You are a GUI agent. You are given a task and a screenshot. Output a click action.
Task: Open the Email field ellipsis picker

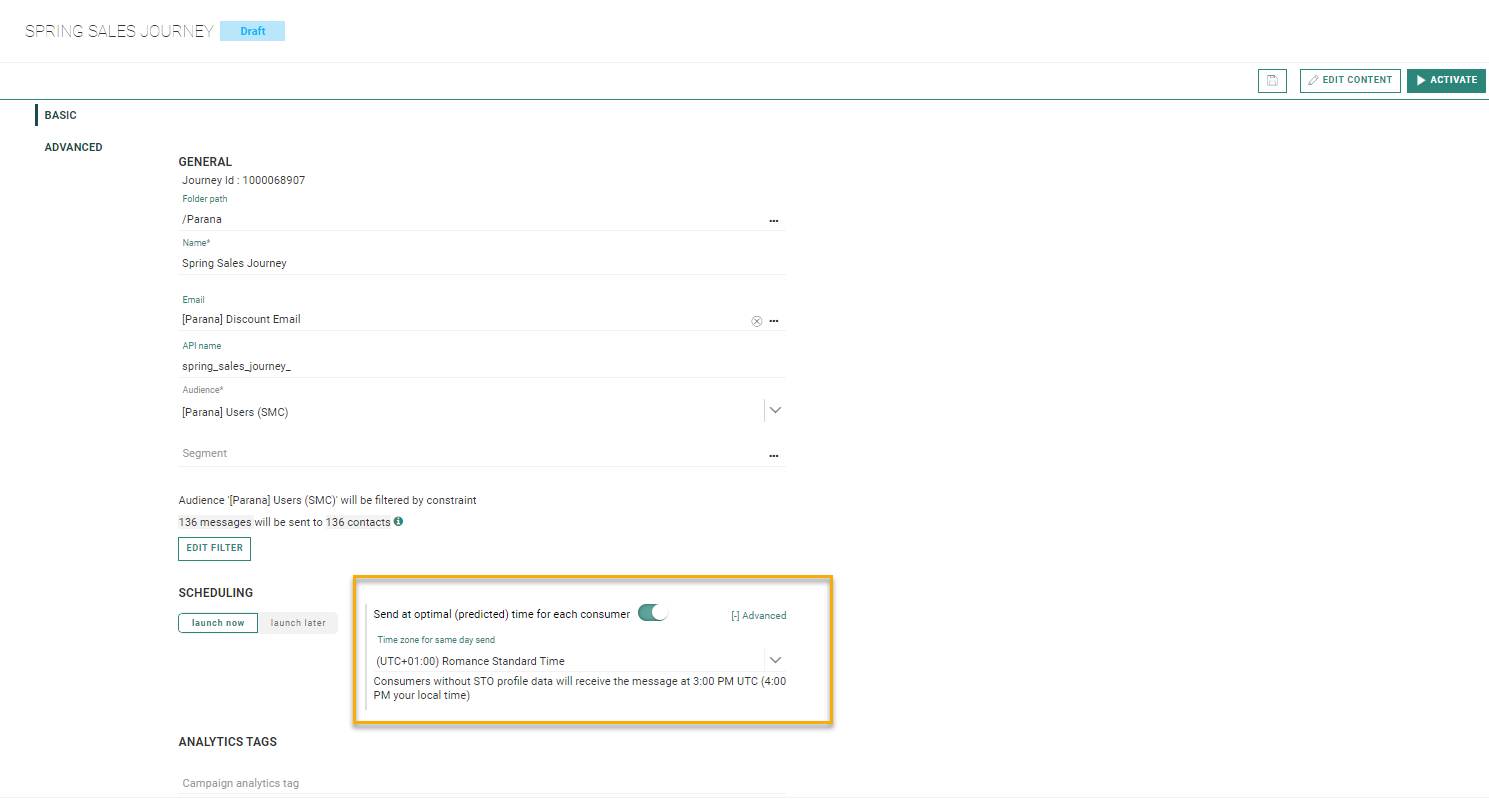pos(773,321)
